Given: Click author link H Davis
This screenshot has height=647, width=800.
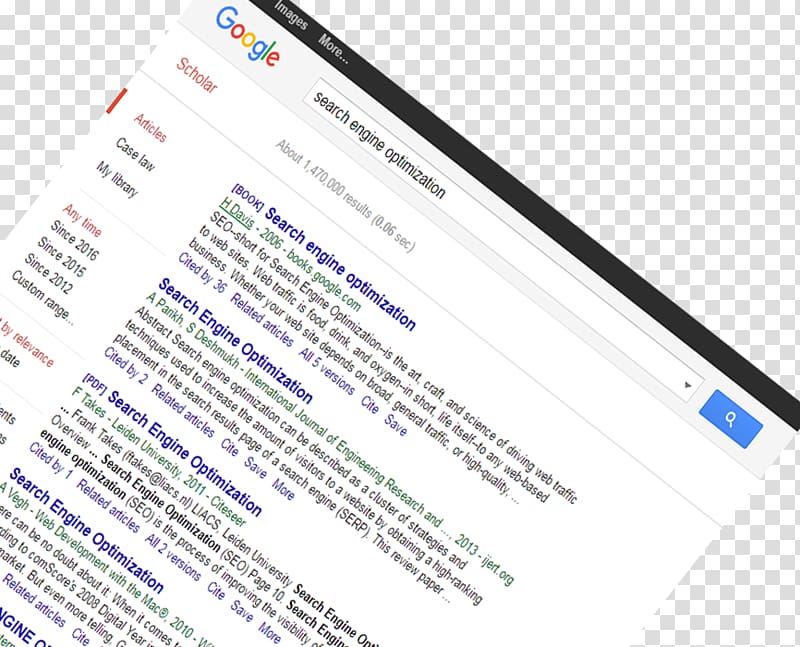Looking at the screenshot, I should 237,214.
